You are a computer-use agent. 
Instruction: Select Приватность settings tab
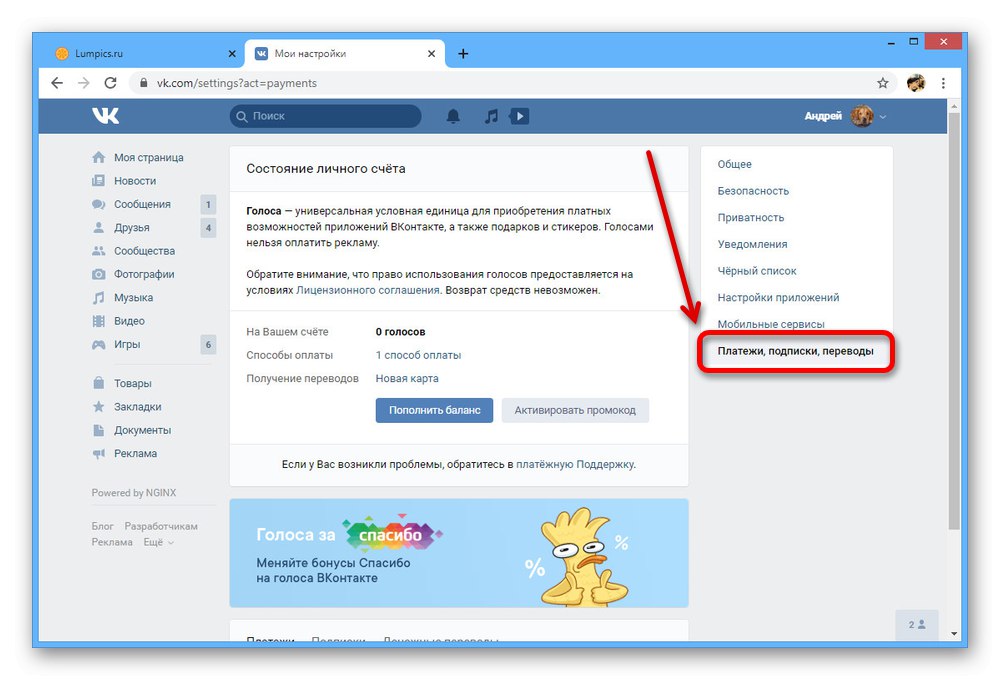[x=751, y=218]
